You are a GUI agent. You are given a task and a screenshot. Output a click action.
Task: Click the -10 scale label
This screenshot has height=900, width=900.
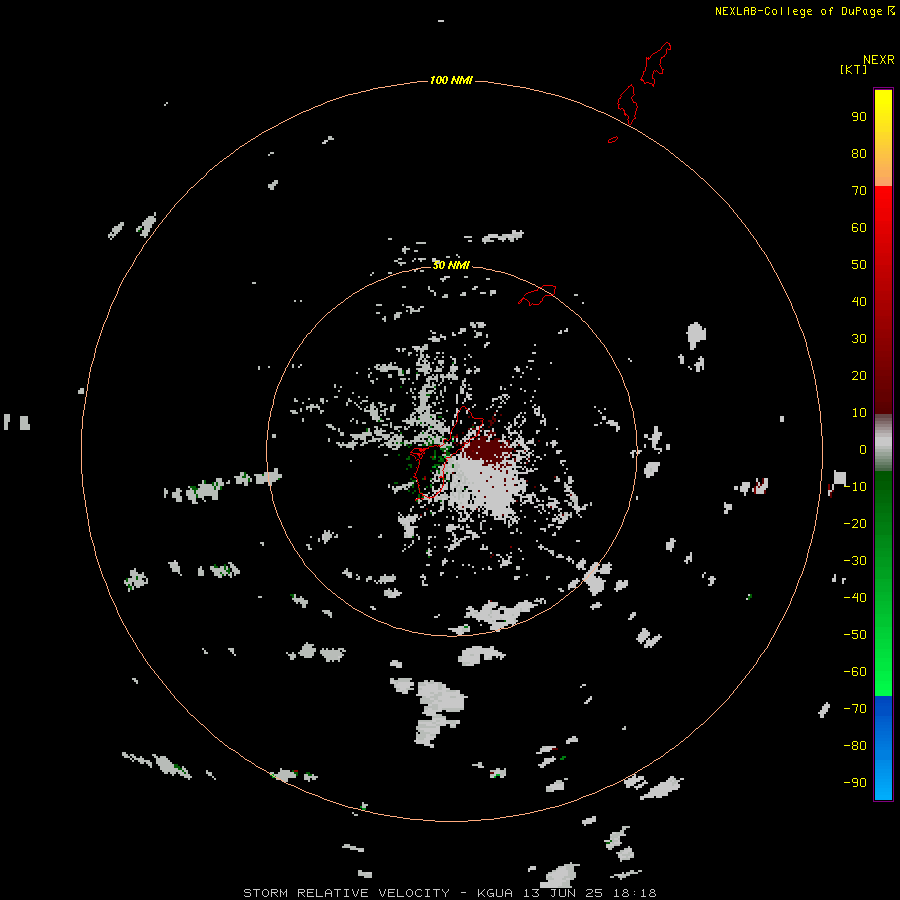coord(855,487)
